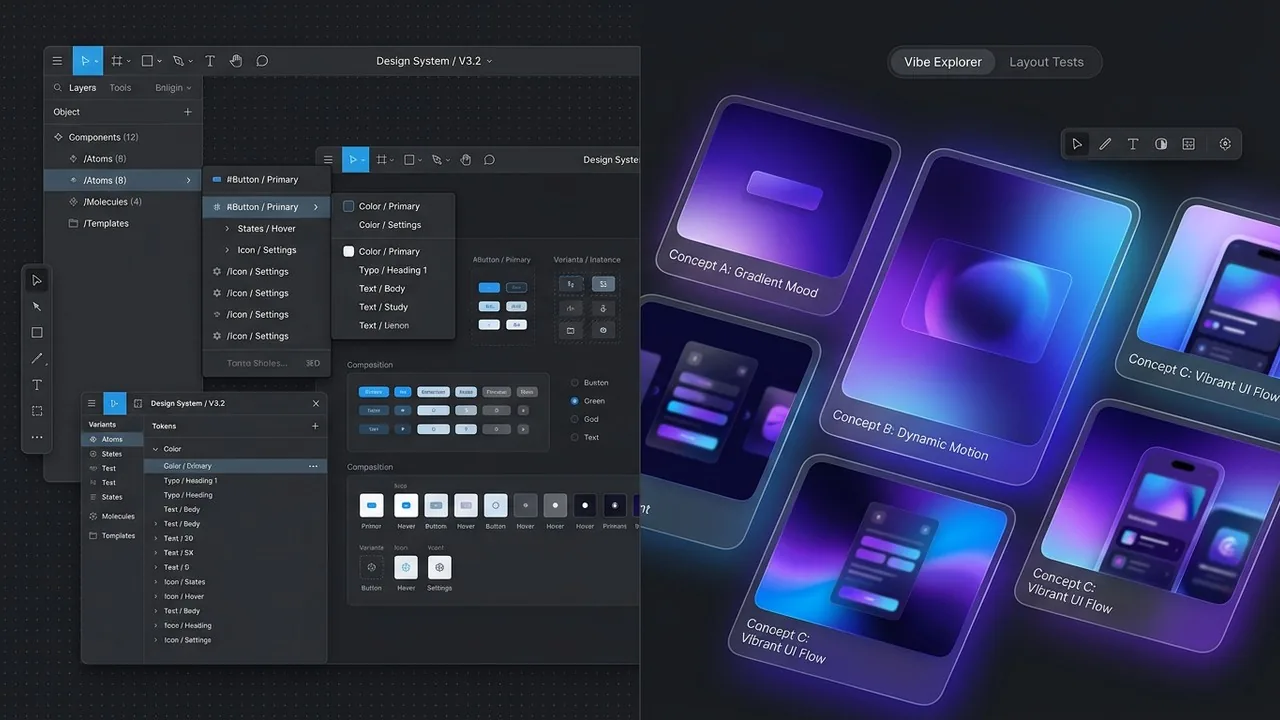Screen dimensions: 1280x720
Task: Check the unchecked Color / Primary checkbox
Action: 349,207
